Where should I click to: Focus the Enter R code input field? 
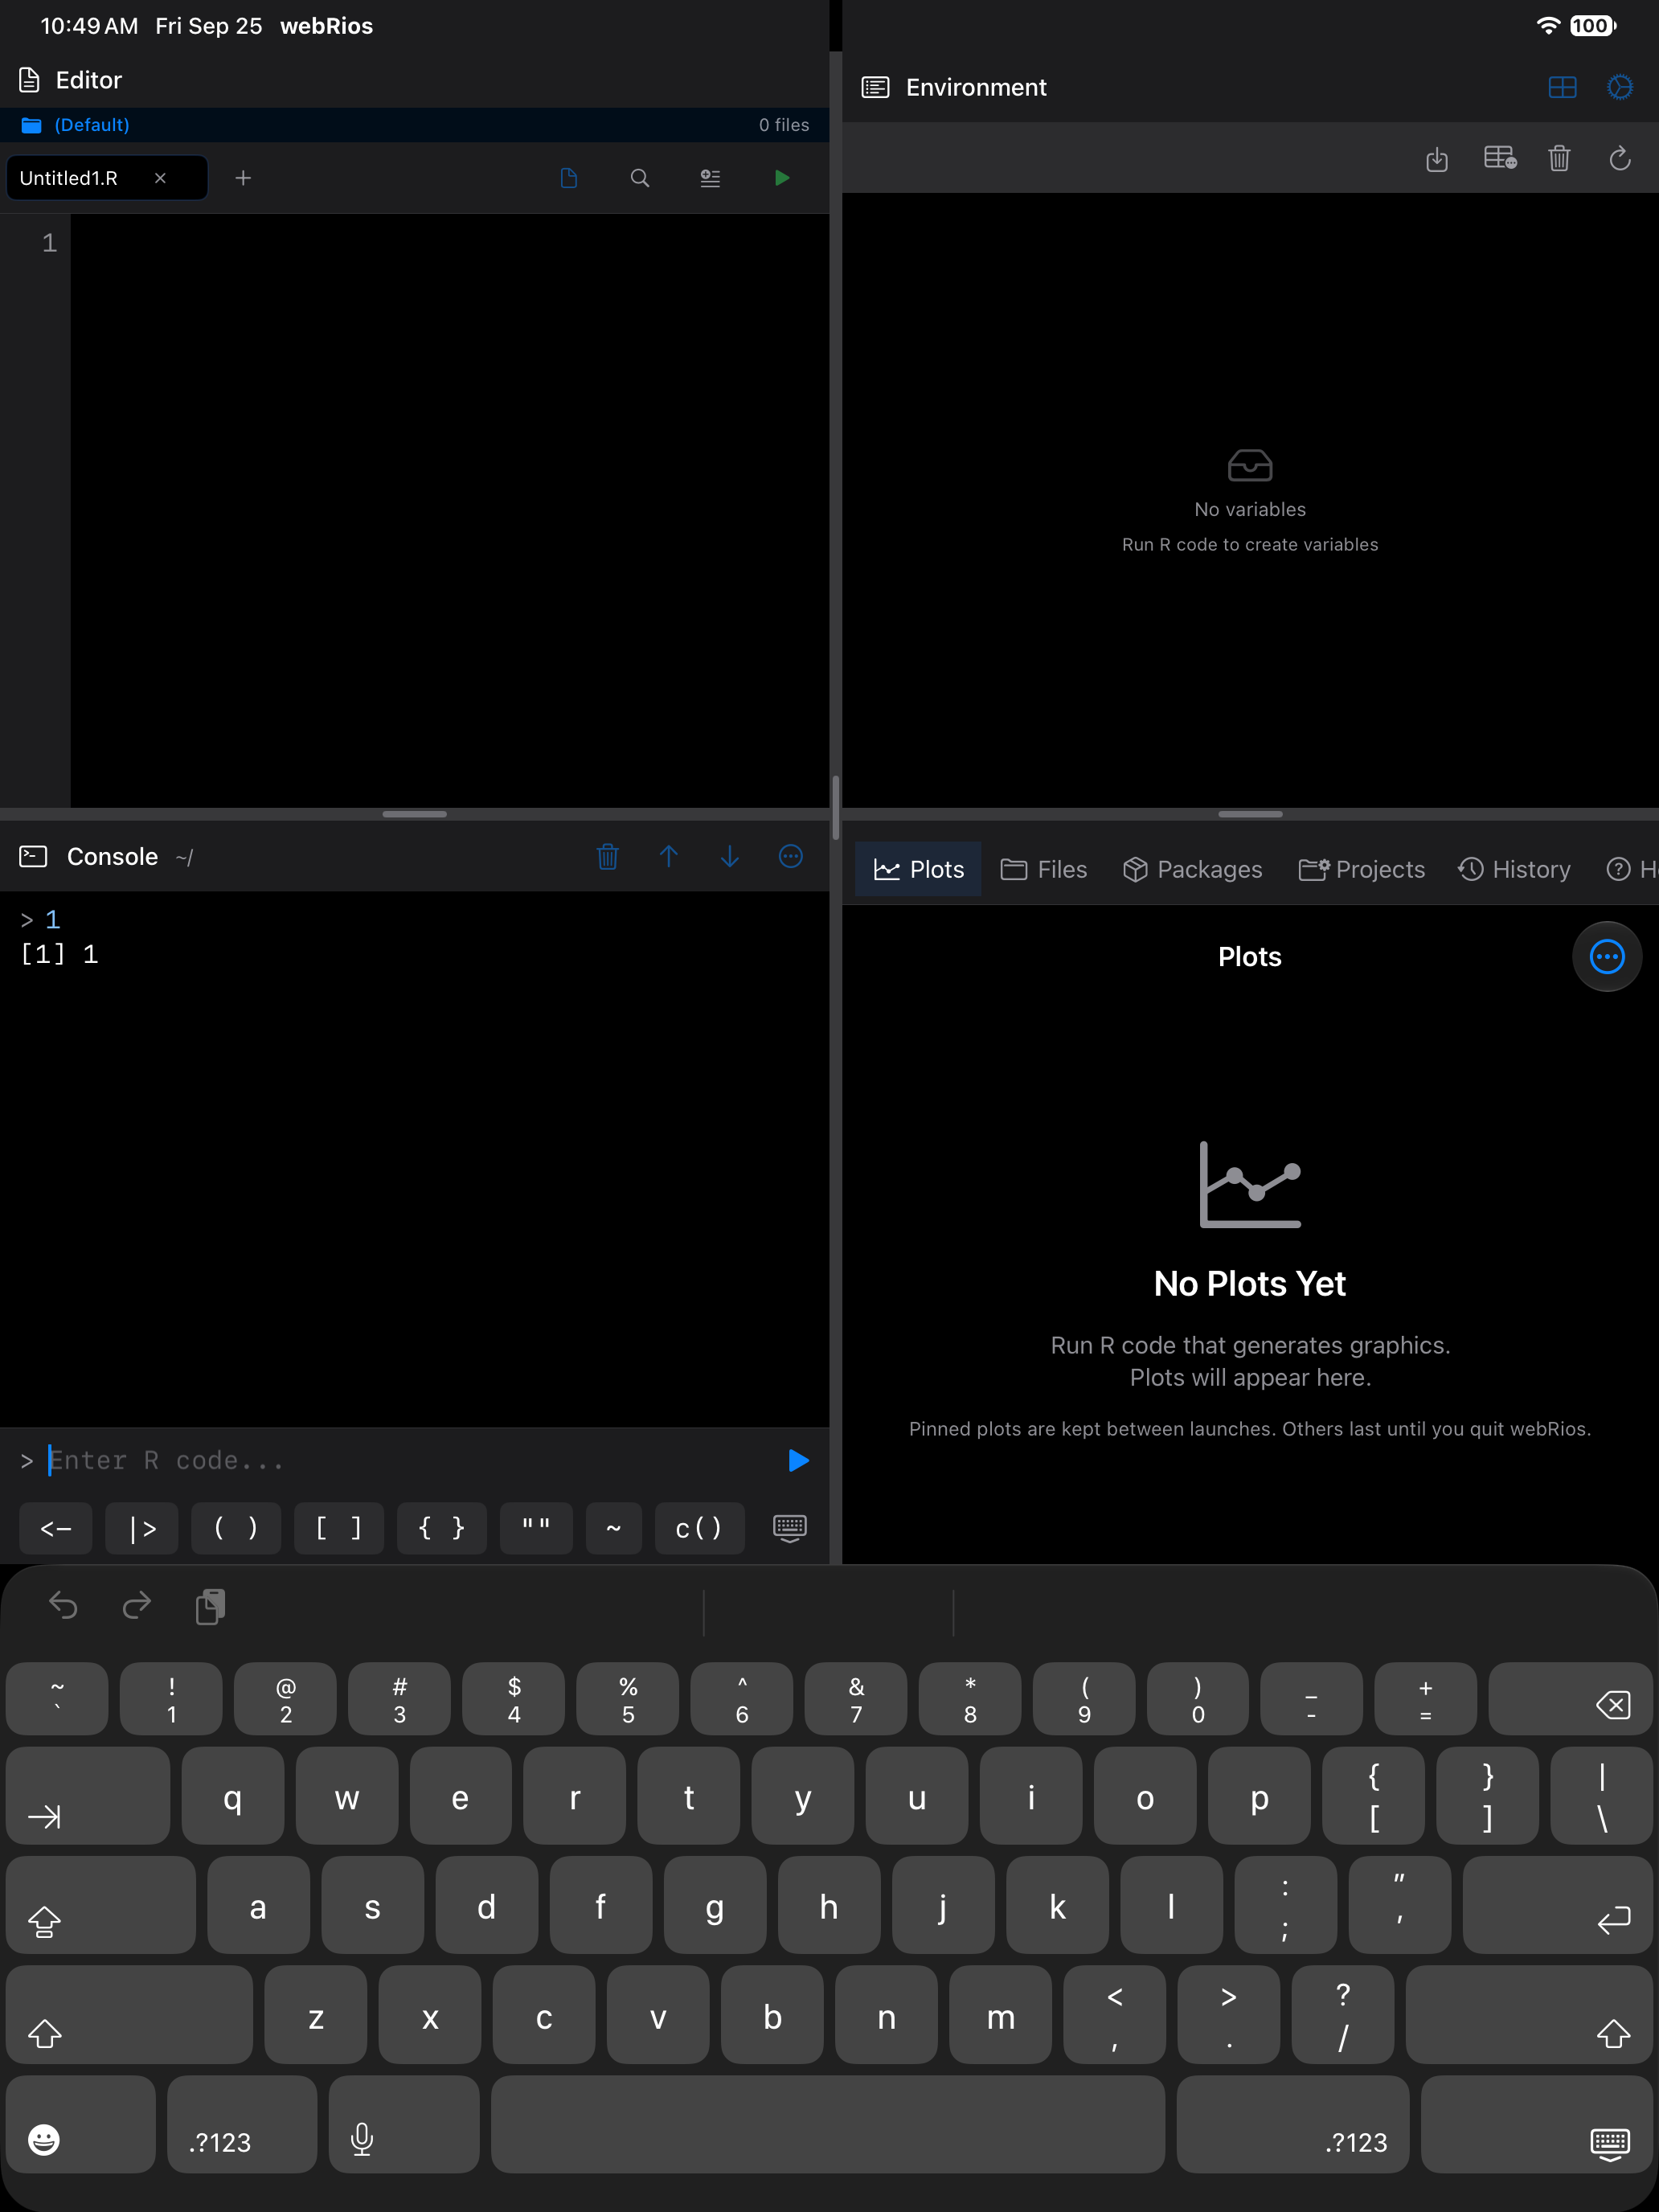click(410, 1461)
